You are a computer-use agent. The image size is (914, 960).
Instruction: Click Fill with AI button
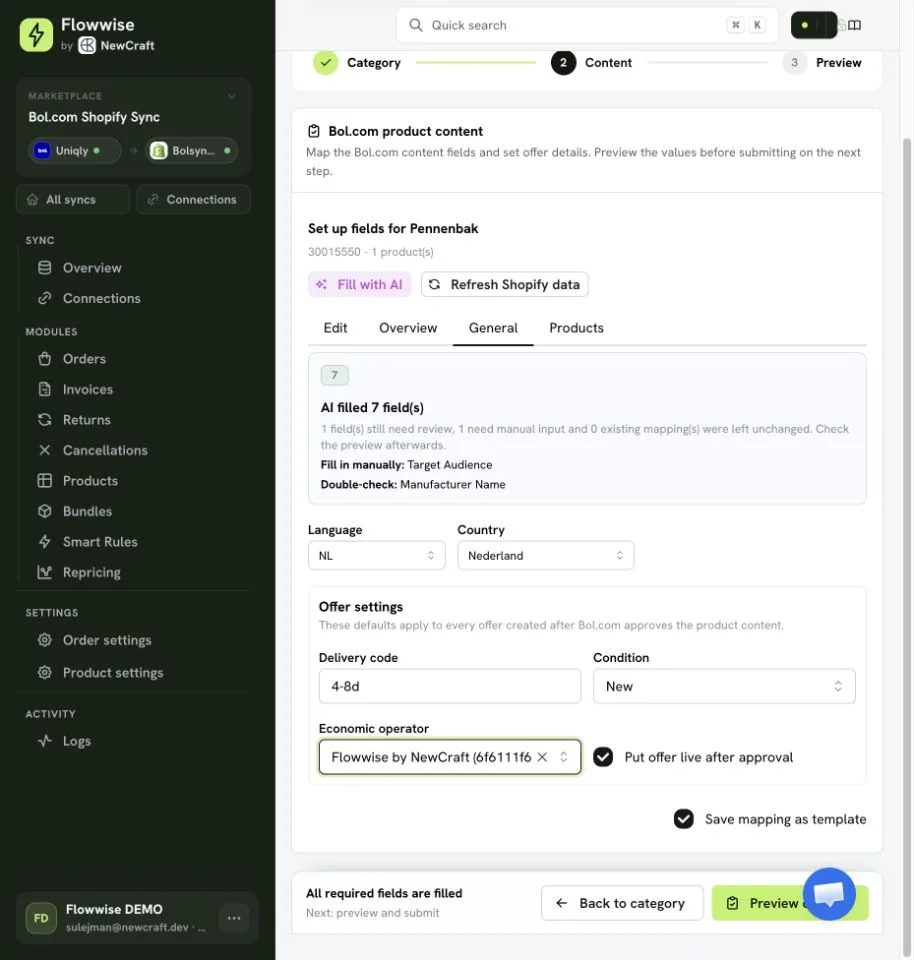click(359, 285)
